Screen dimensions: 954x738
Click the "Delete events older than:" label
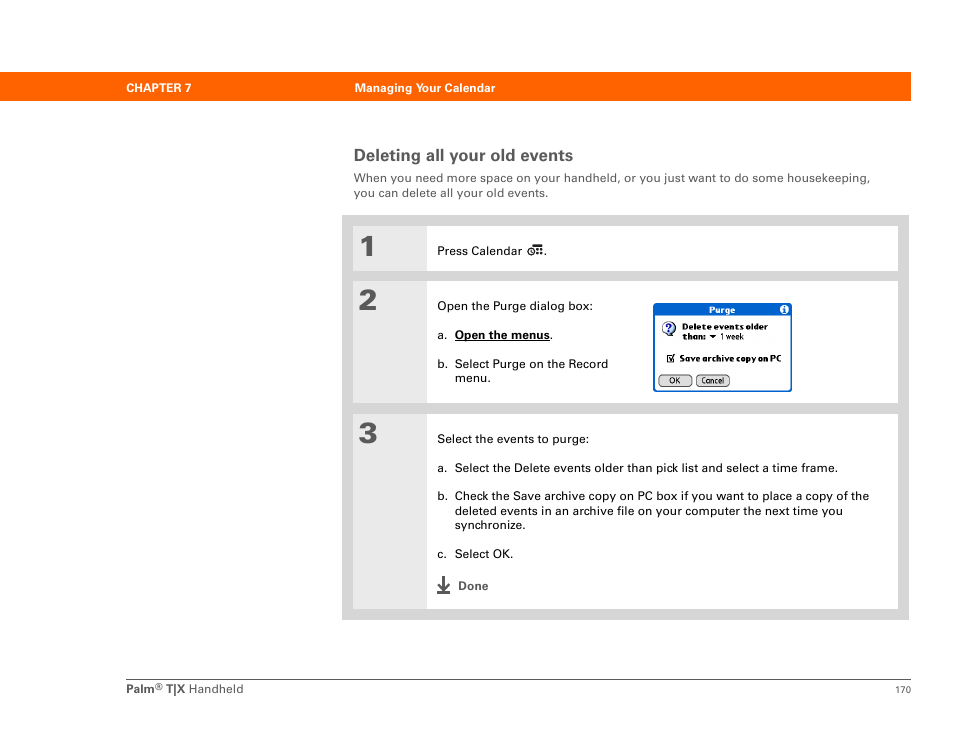[x=725, y=332]
